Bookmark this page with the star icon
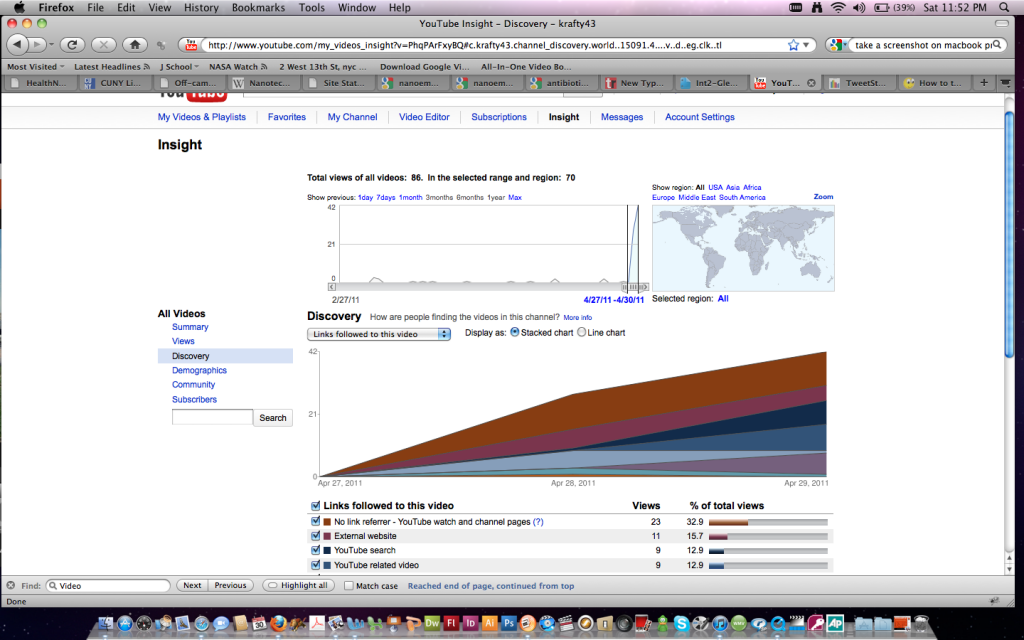1024x640 pixels. click(793, 45)
